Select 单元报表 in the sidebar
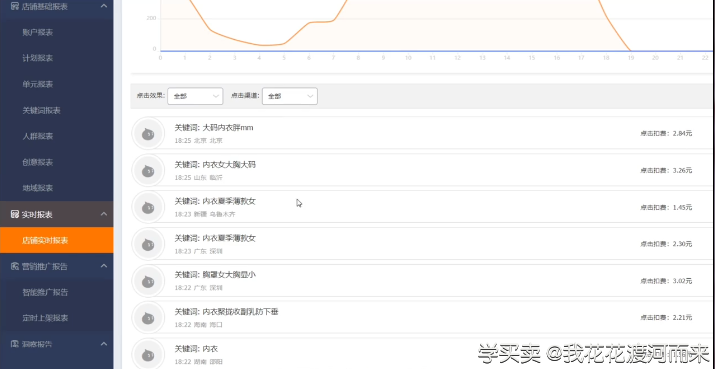The width and height of the screenshot is (715, 369). 38,84
